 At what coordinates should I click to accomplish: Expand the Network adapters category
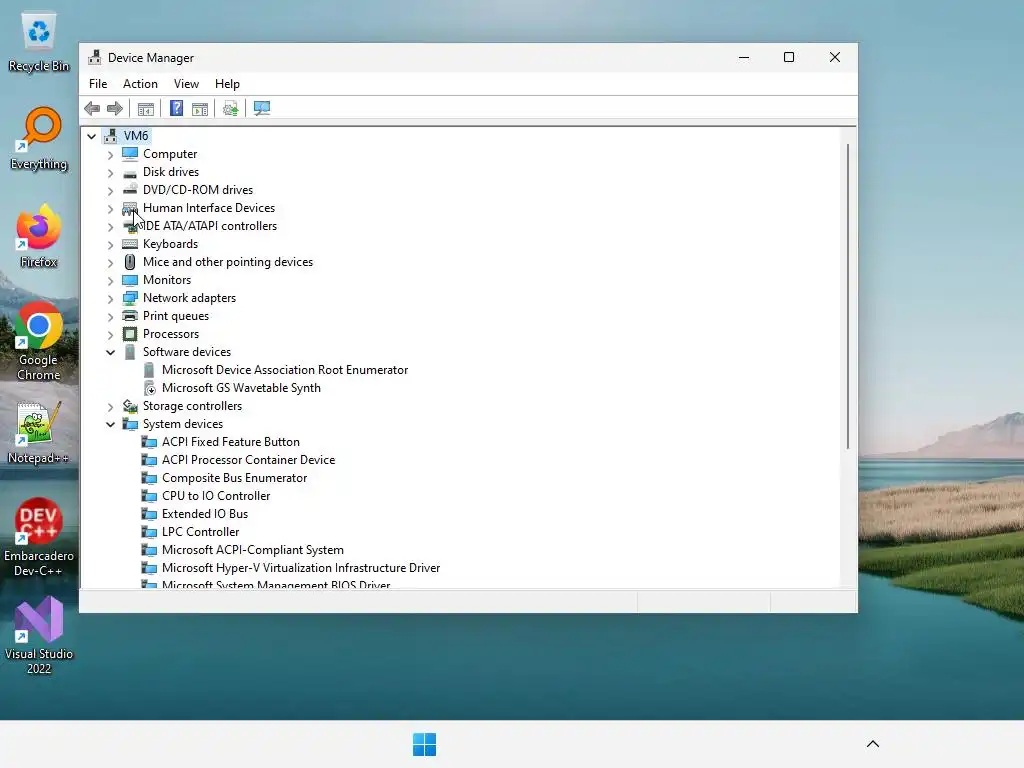tap(110, 298)
